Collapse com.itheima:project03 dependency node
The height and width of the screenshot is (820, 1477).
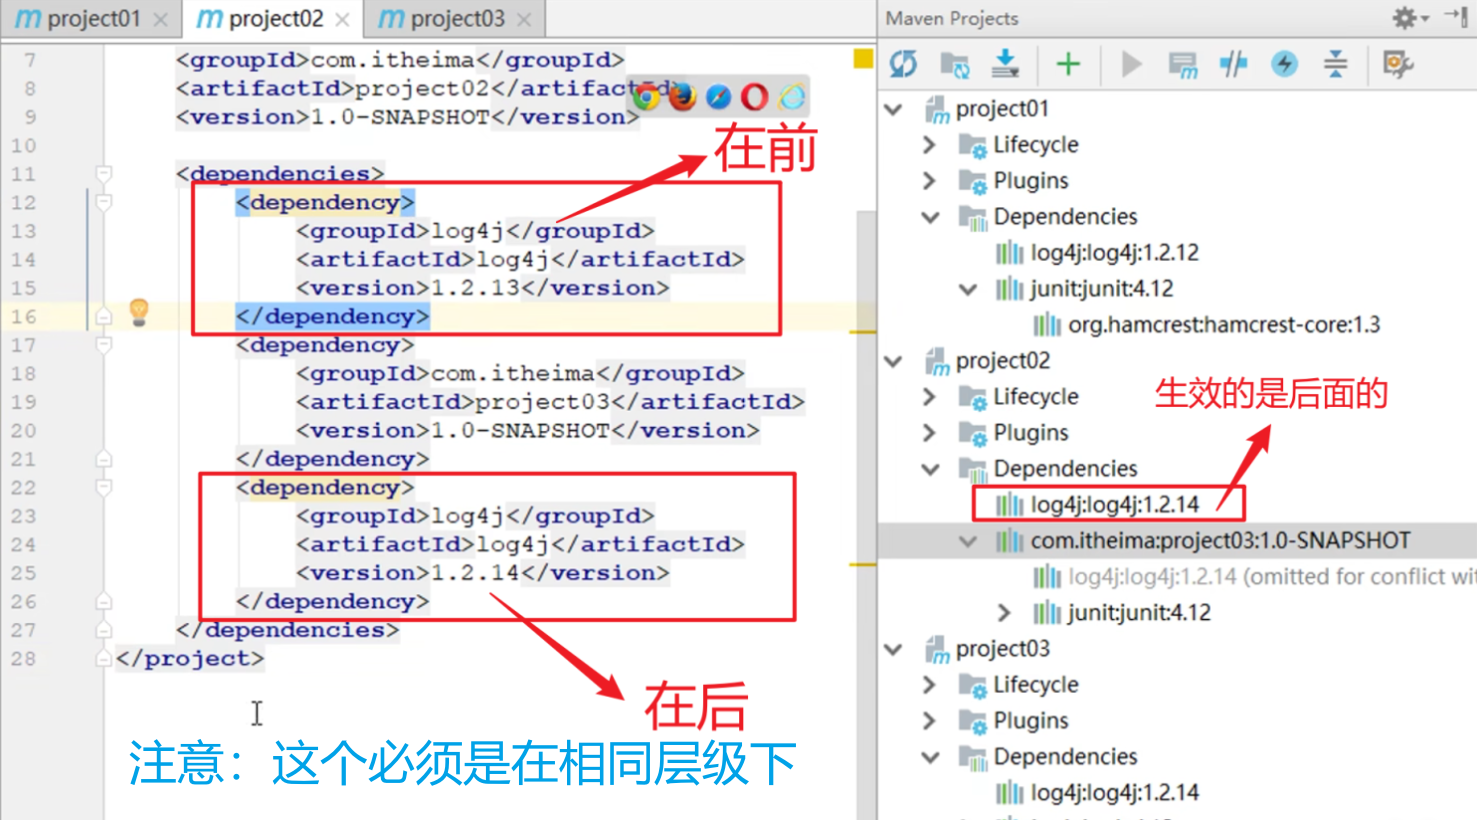tap(968, 541)
